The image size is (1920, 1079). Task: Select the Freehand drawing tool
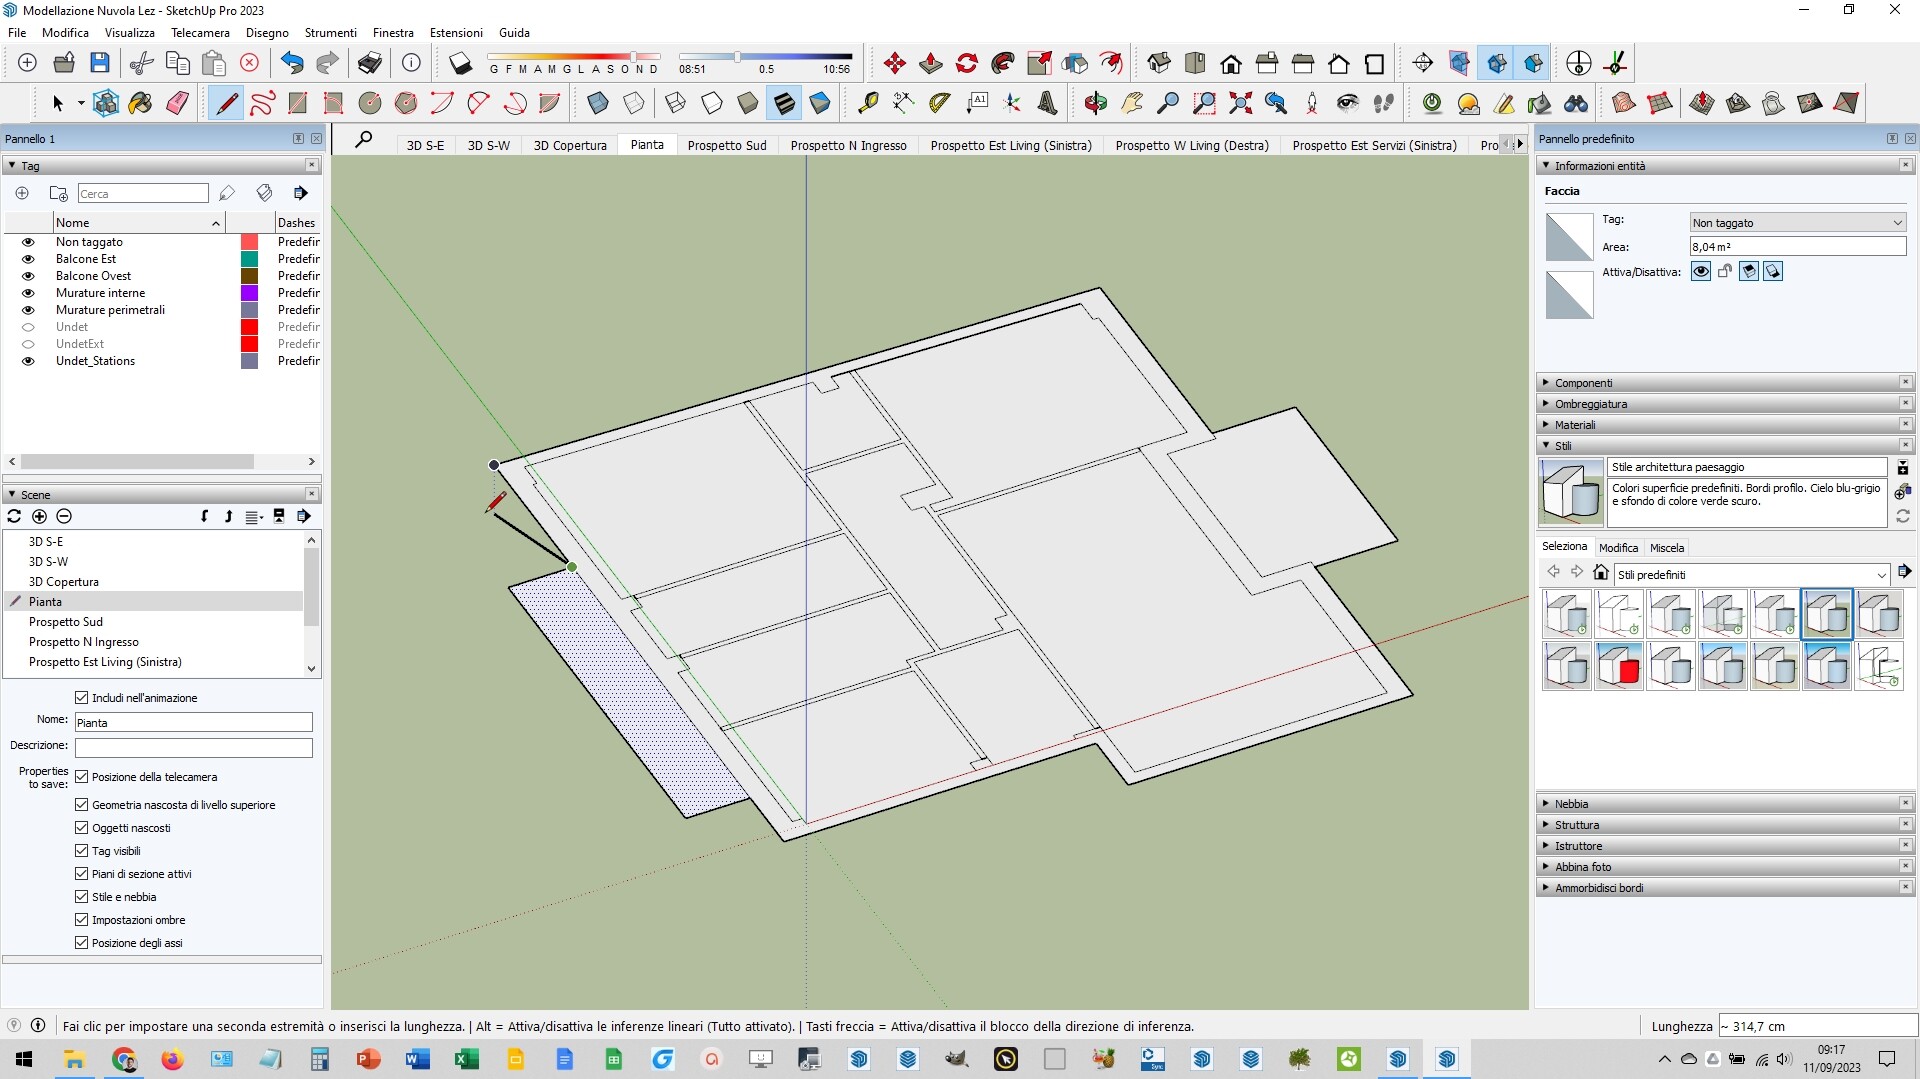point(262,103)
